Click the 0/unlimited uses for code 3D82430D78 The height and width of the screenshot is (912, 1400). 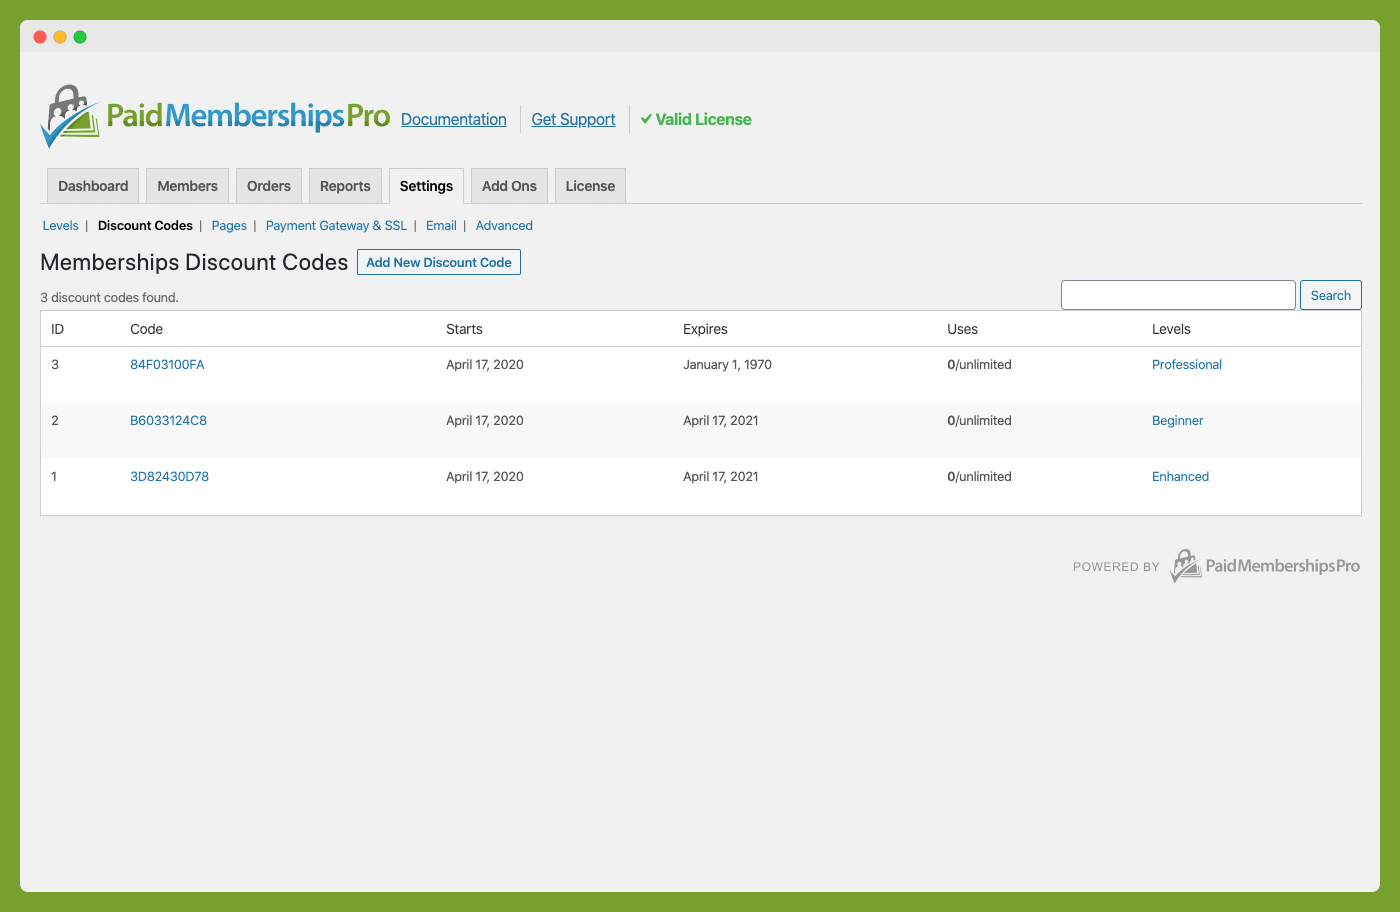(979, 477)
